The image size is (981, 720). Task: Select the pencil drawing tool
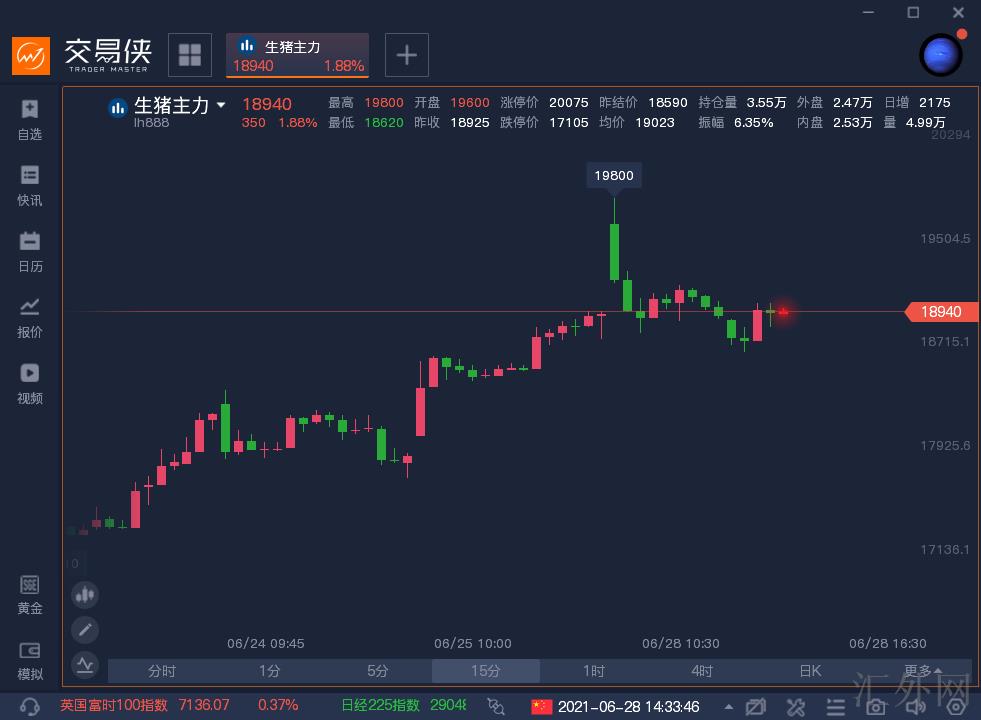pos(85,629)
